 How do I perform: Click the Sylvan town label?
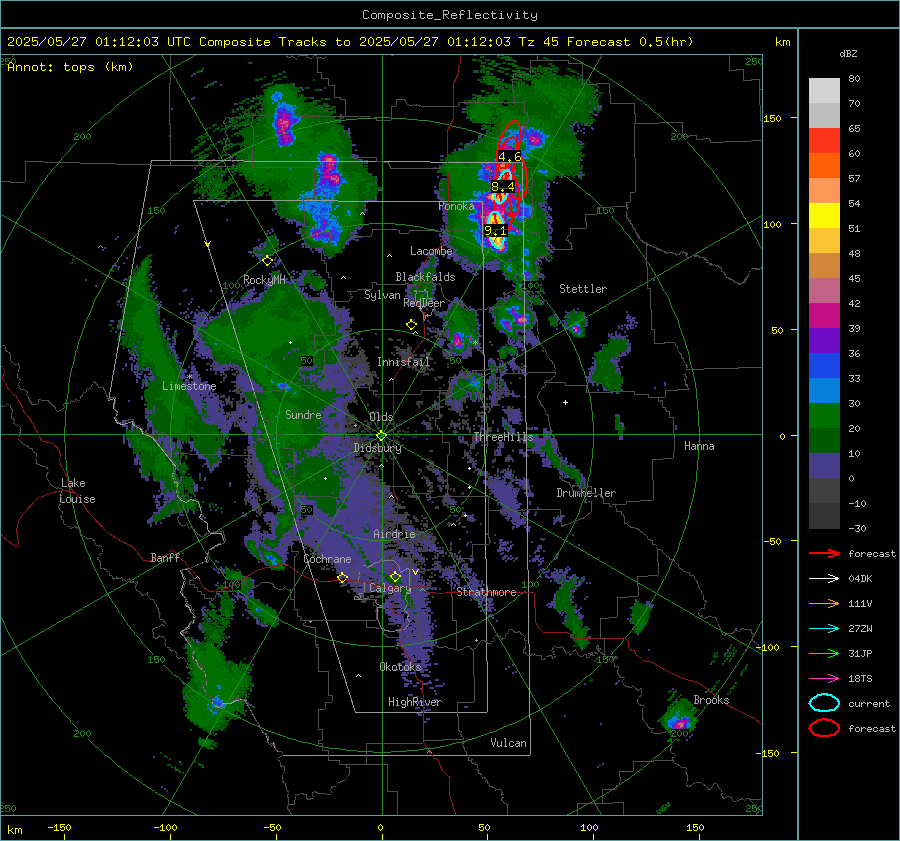pyautogui.click(x=382, y=295)
